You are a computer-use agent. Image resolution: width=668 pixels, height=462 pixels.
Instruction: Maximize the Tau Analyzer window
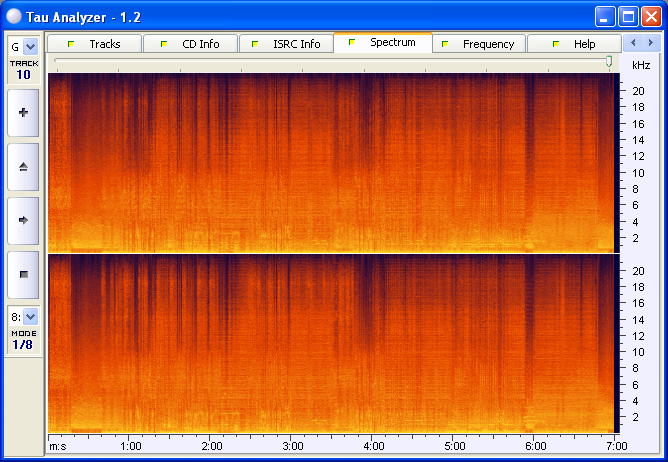tap(628, 16)
